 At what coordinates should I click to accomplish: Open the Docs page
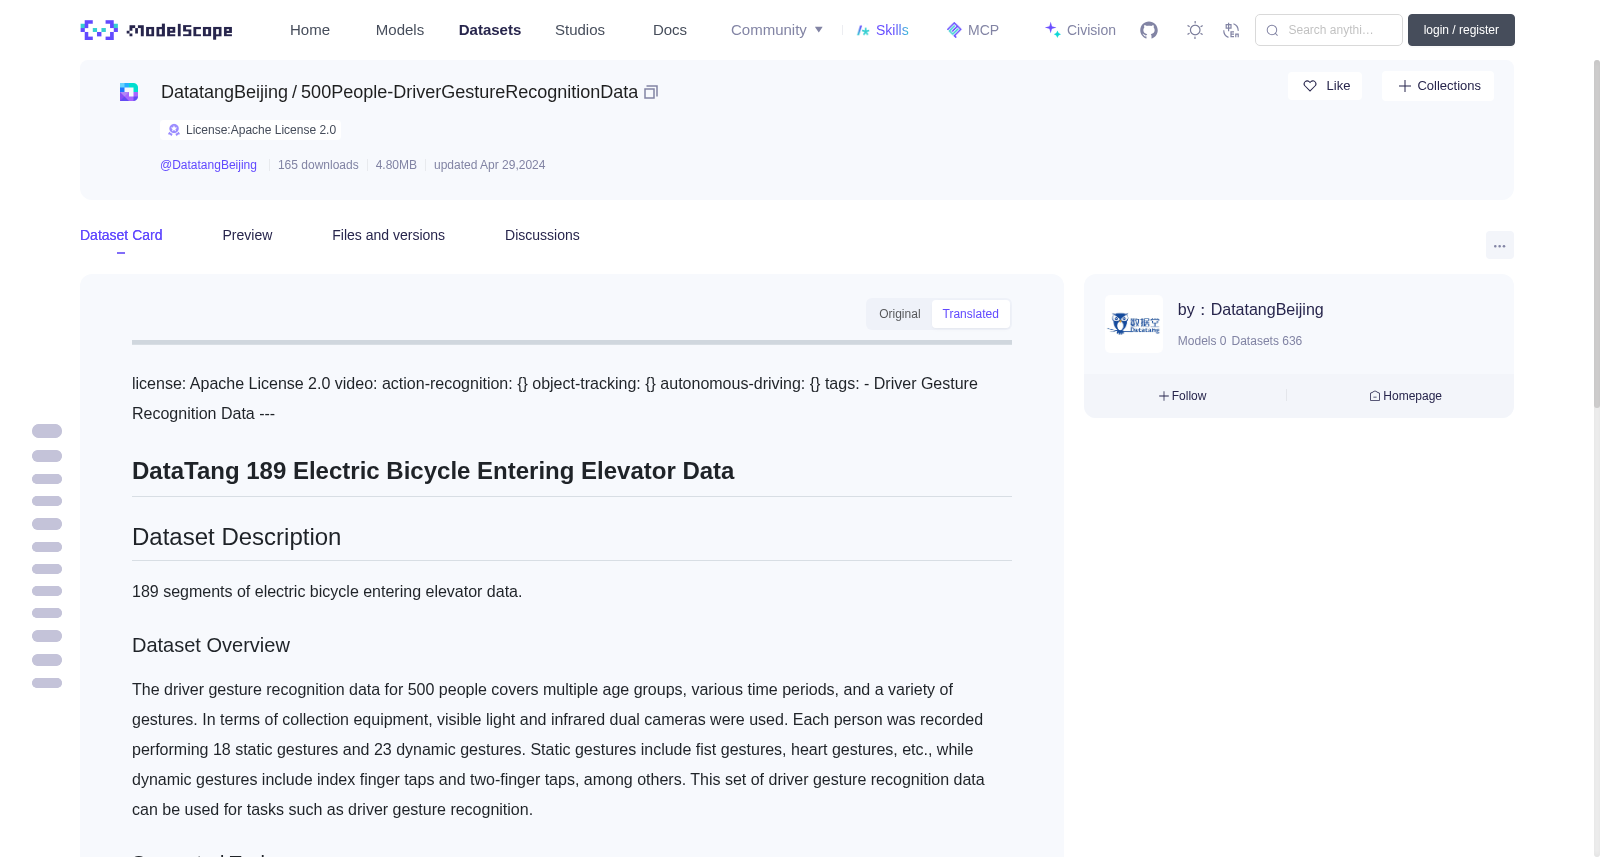point(670,30)
